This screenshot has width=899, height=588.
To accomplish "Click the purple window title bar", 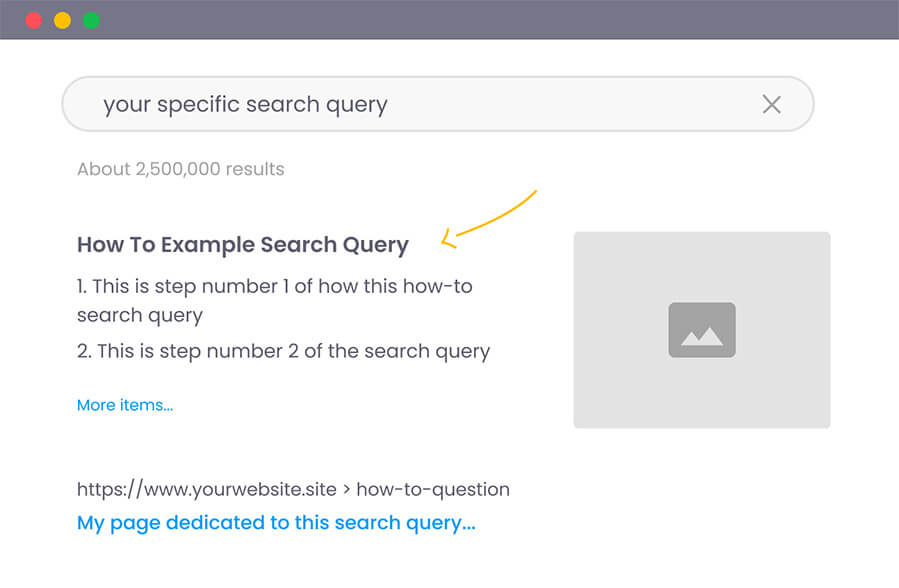I will point(450,19).
